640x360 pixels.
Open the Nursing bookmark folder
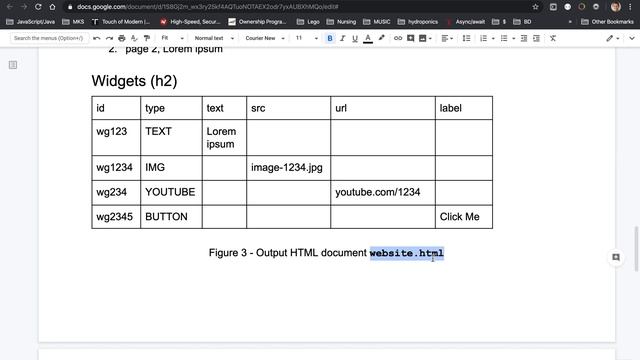[341, 22]
